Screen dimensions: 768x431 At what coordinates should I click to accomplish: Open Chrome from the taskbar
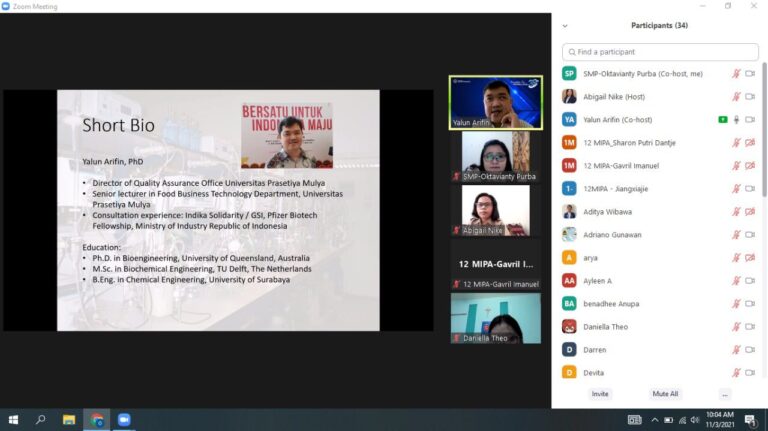(x=96, y=420)
